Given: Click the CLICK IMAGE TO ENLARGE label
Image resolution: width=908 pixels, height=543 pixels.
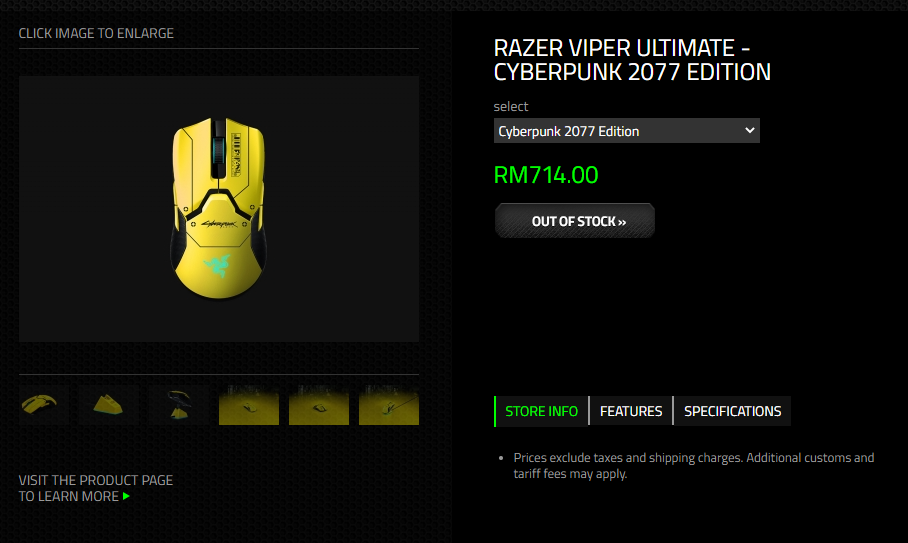Looking at the screenshot, I should point(96,33).
